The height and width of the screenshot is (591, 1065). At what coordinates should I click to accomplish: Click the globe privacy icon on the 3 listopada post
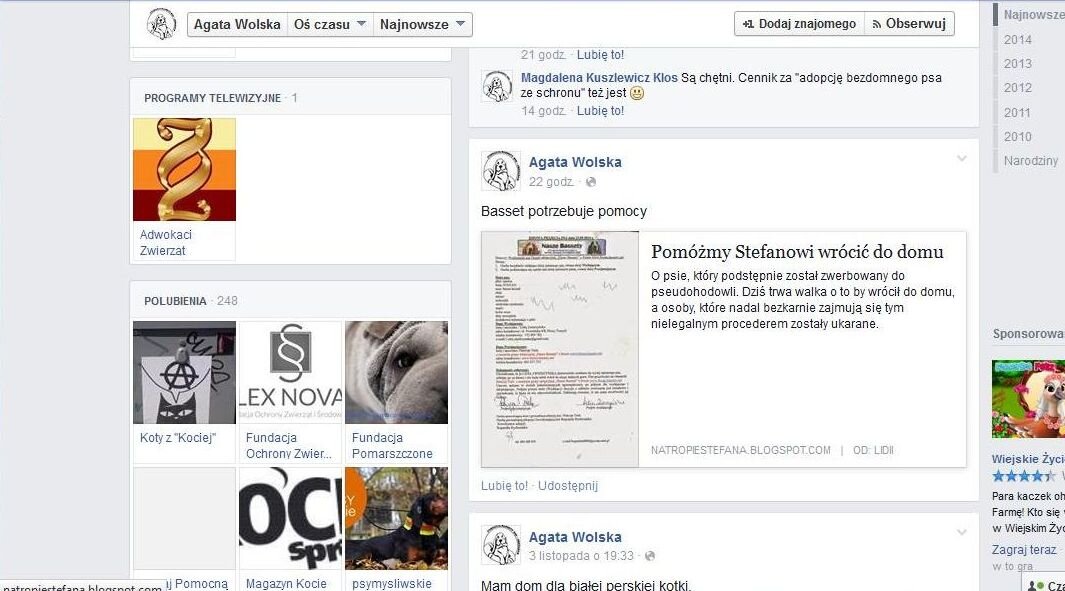(x=649, y=556)
